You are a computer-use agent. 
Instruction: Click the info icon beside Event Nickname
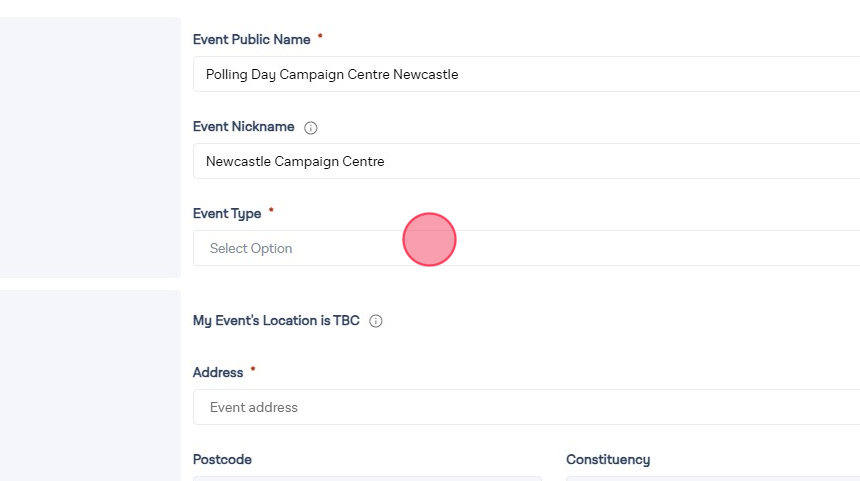311,128
